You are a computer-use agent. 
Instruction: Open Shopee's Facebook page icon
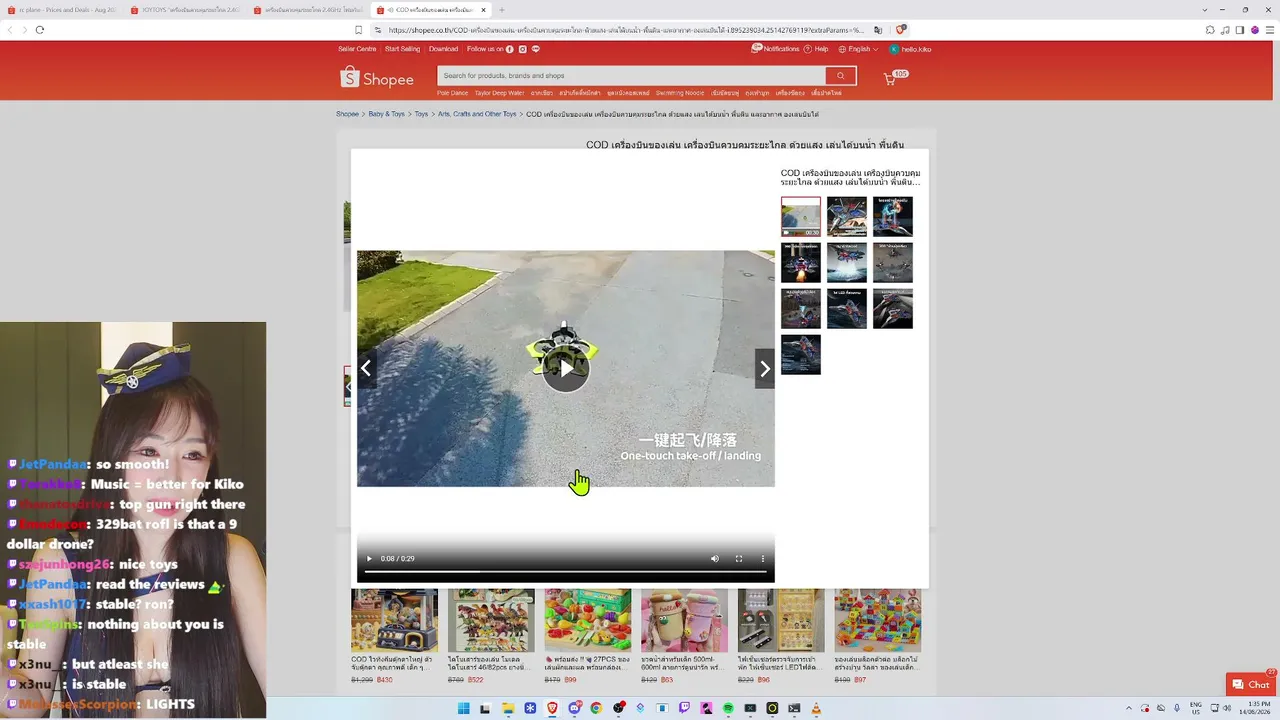pyautogui.click(x=510, y=49)
